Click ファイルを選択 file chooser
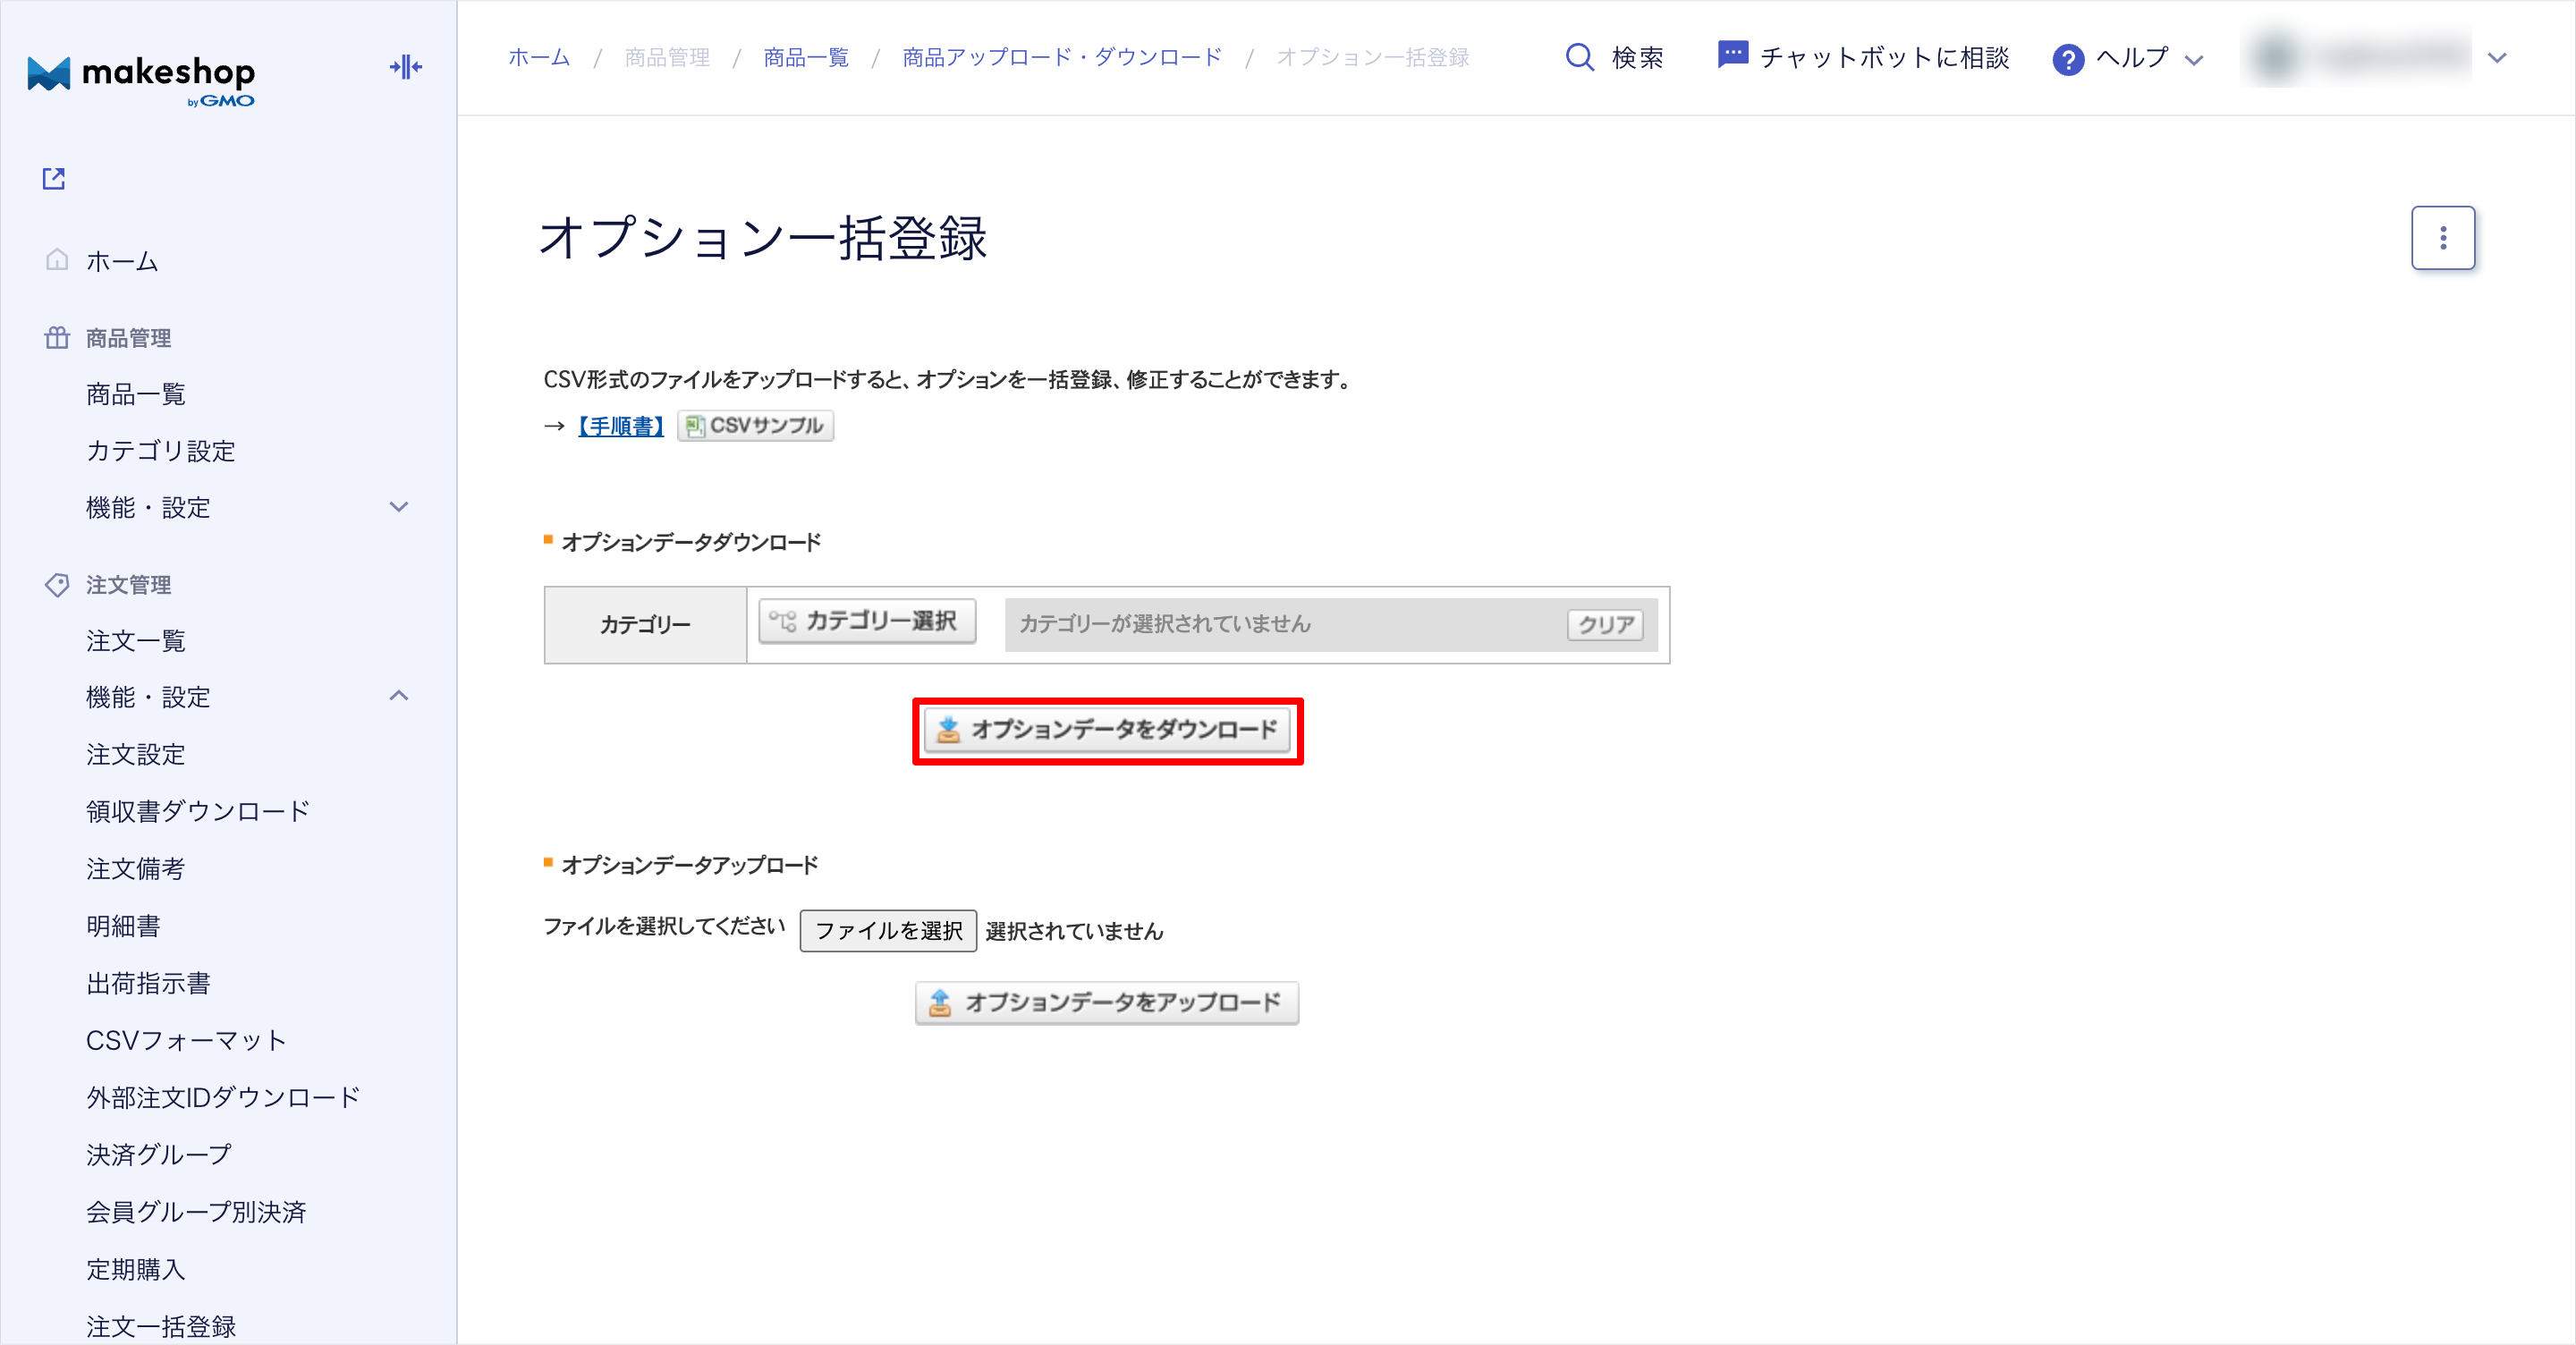 [887, 930]
